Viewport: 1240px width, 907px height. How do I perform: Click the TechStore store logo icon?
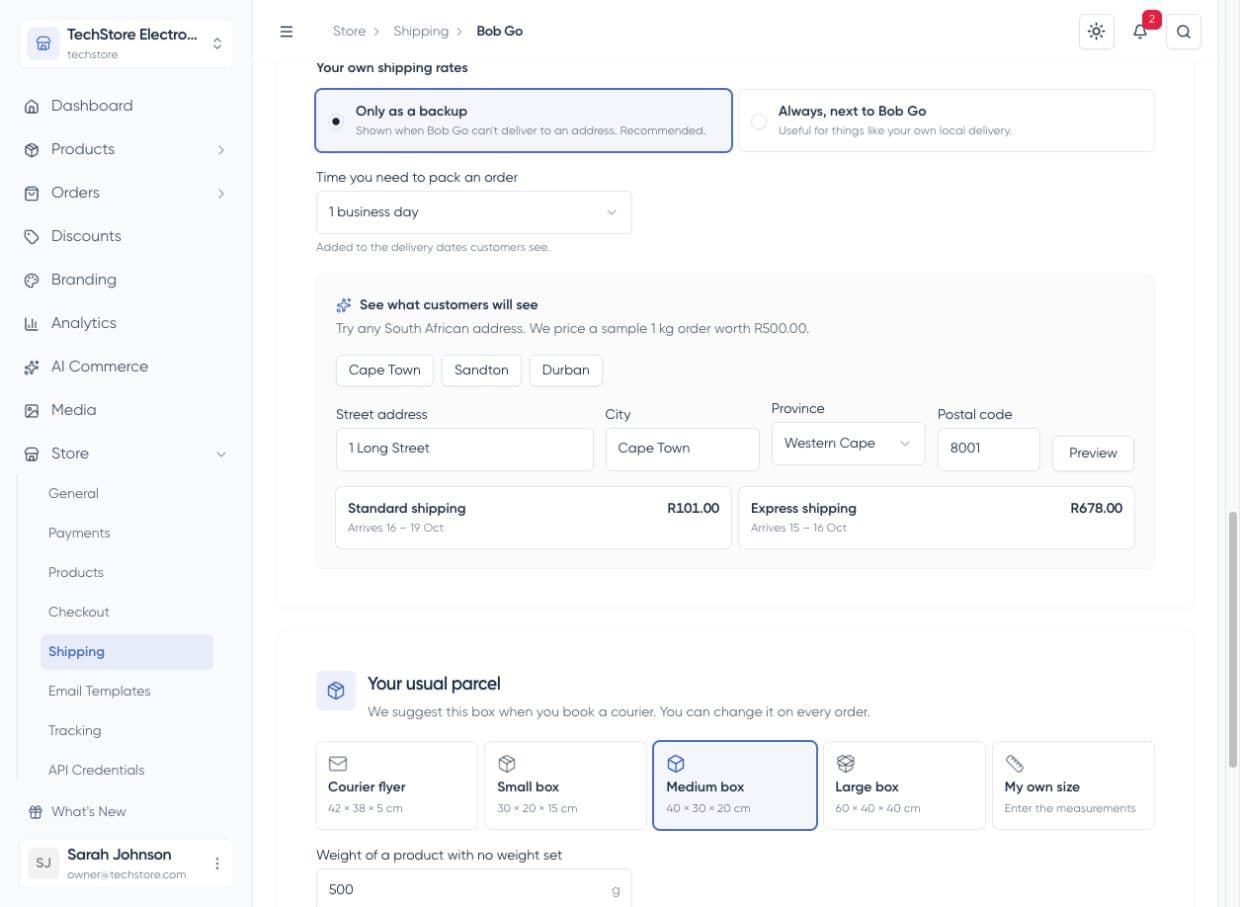click(x=43, y=44)
